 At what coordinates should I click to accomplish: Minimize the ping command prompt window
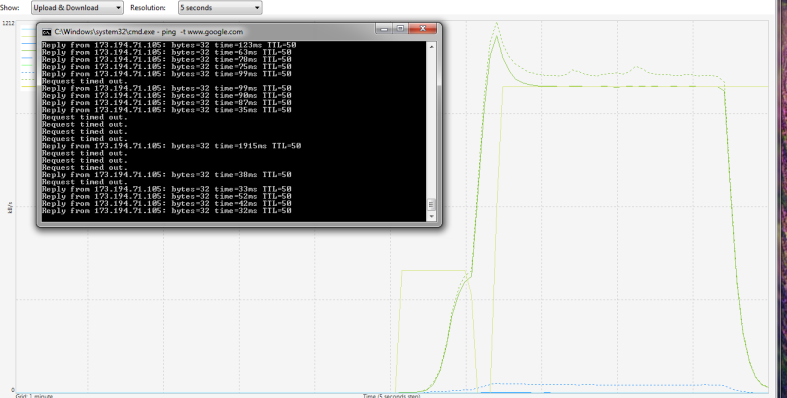click(384, 29)
